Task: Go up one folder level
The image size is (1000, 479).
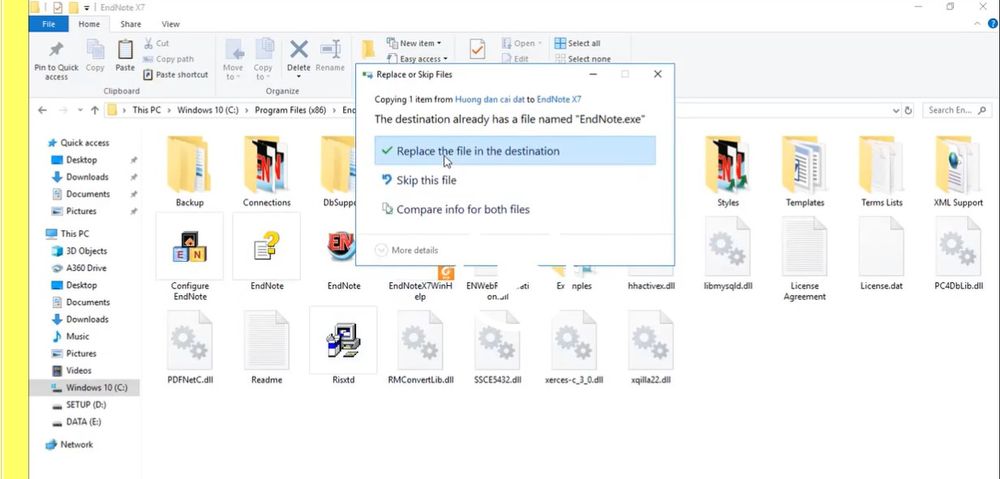Action: click(94, 110)
